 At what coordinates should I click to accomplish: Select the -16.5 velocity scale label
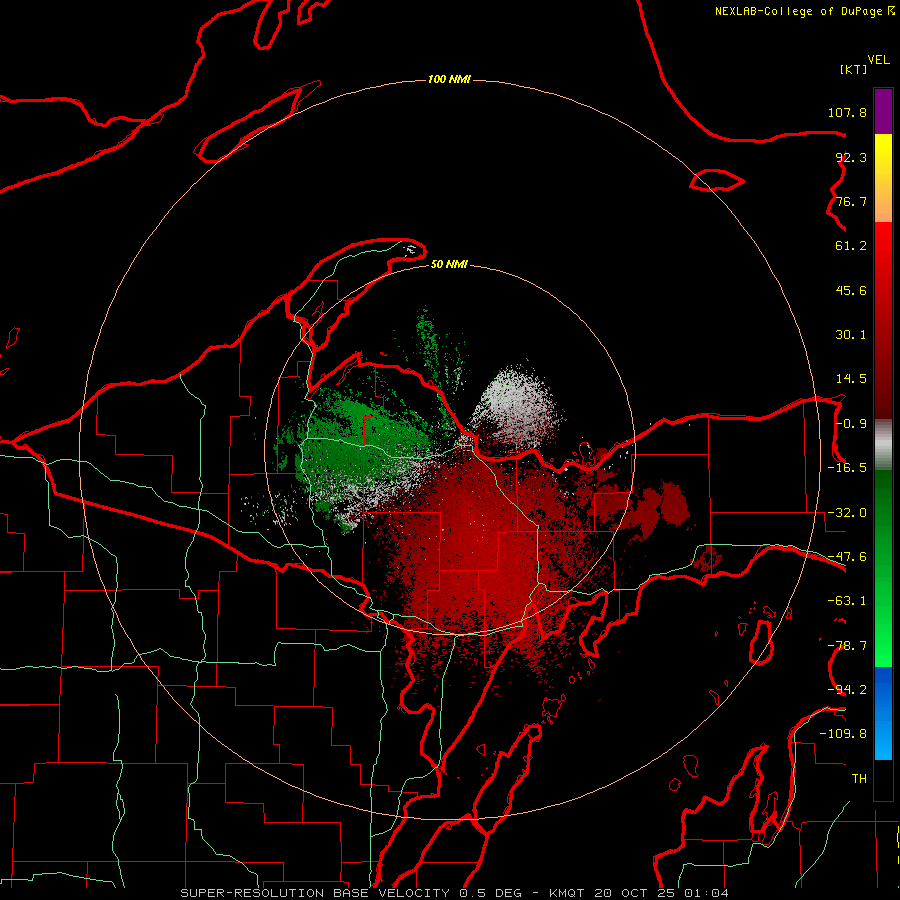tap(847, 468)
